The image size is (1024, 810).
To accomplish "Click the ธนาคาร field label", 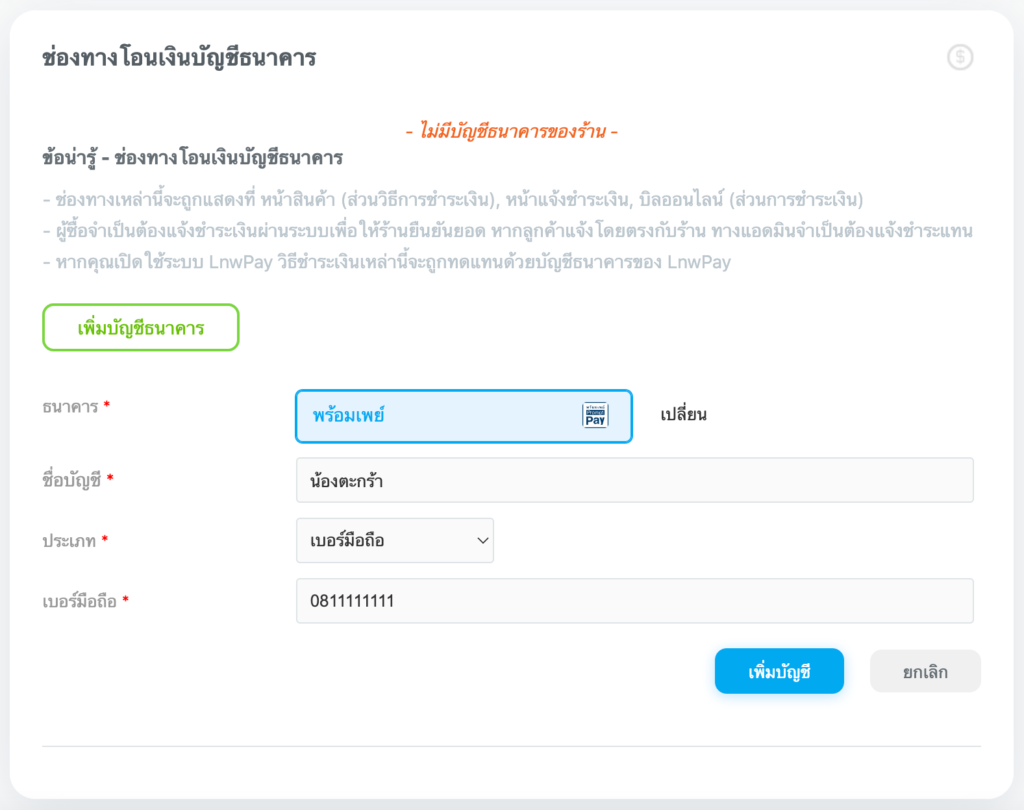I will pos(70,407).
